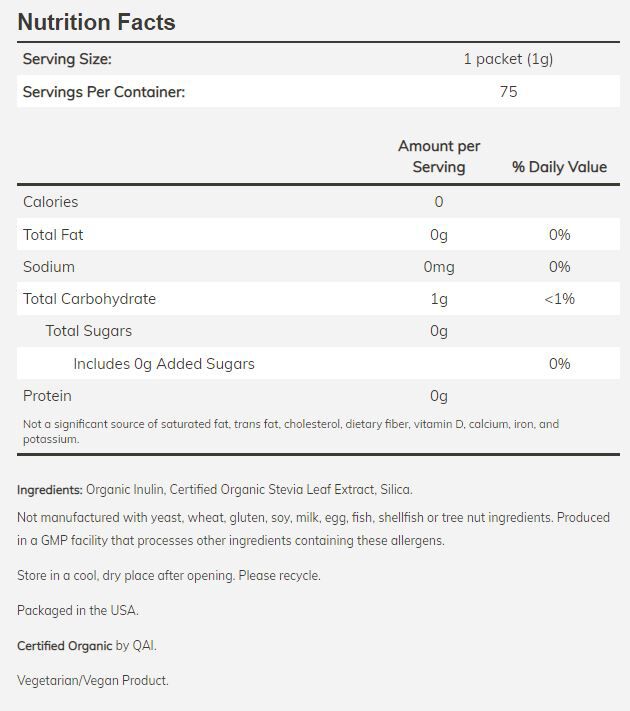The image size is (630, 711).
Task: Select the Calories row label
Action: pos(51,202)
